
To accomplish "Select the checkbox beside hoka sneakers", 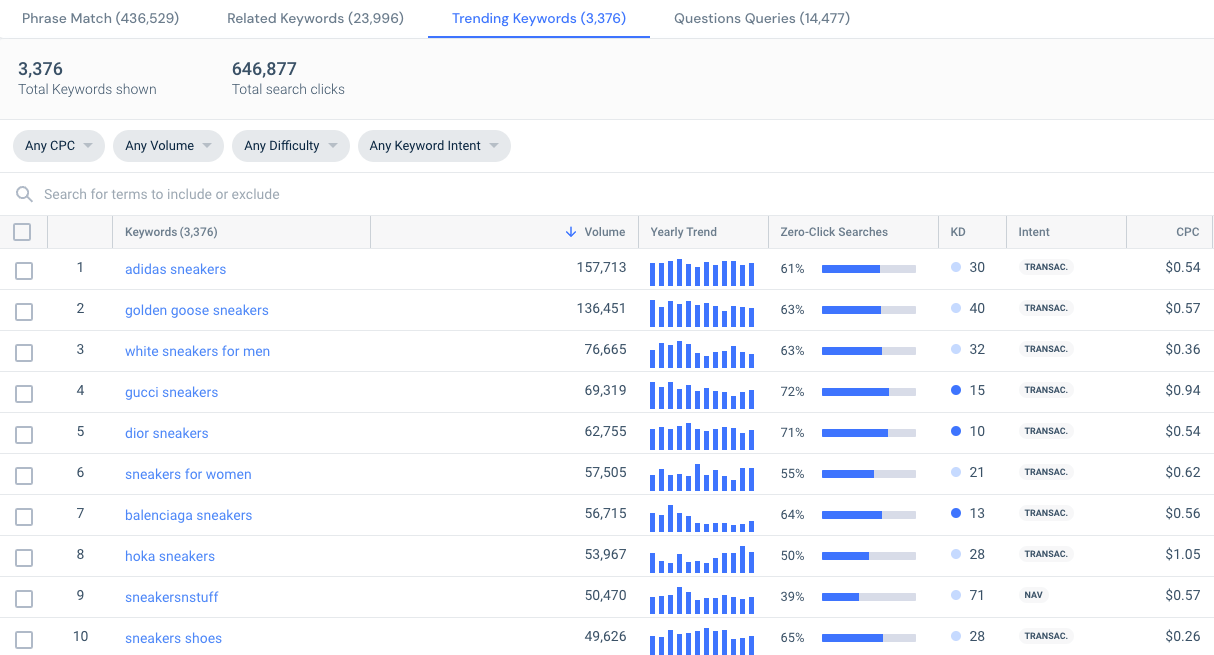I will (x=24, y=557).
